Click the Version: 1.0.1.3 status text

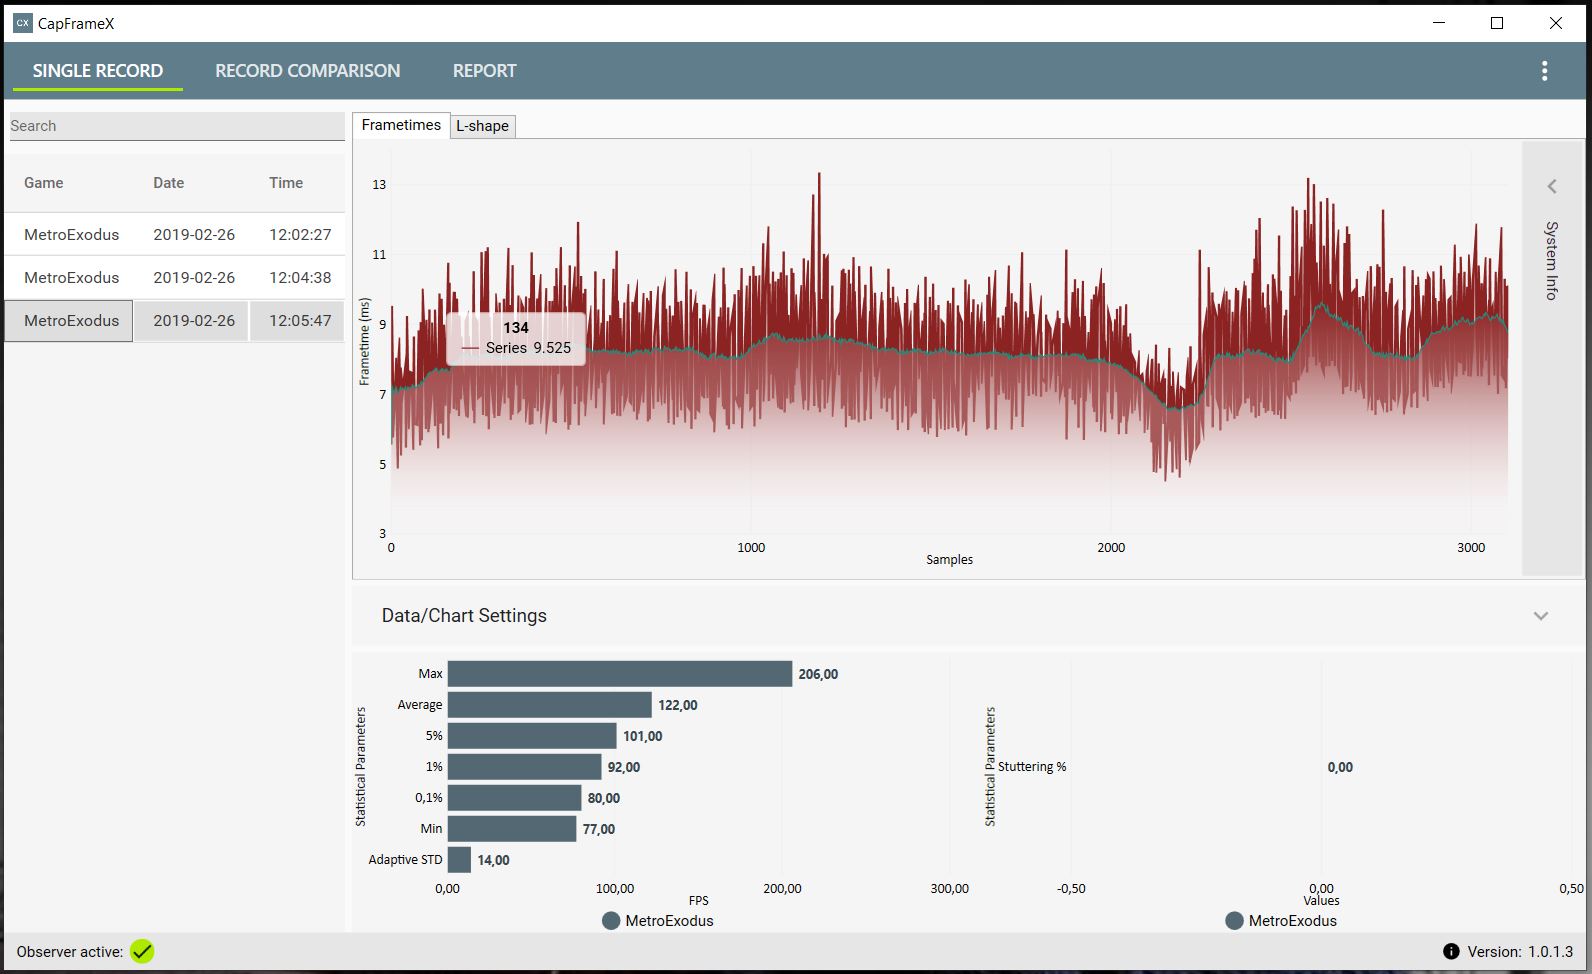tap(1520, 952)
